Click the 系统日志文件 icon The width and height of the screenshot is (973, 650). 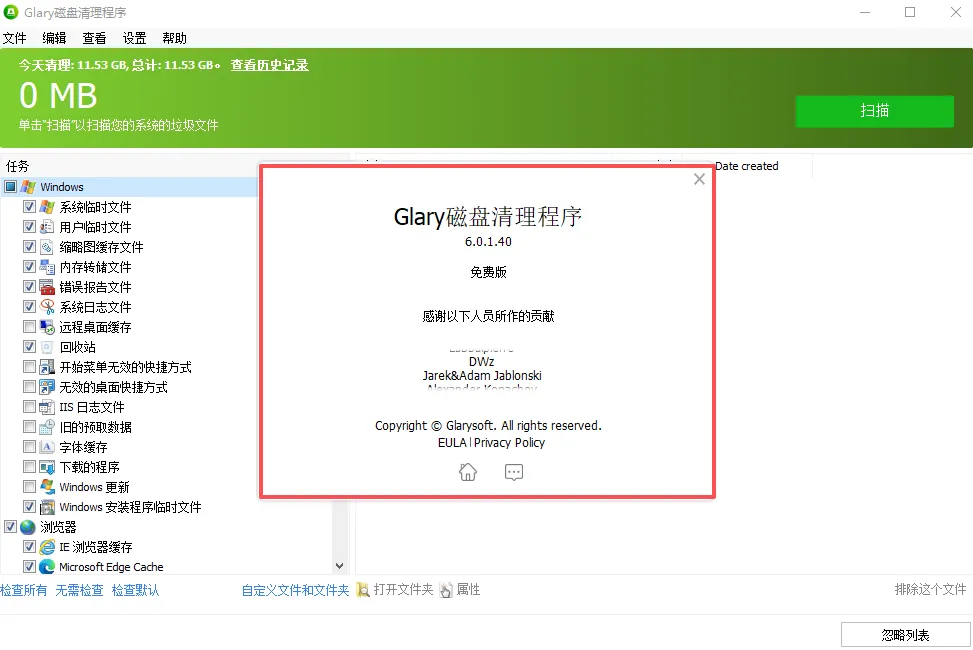[x=47, y=307]
